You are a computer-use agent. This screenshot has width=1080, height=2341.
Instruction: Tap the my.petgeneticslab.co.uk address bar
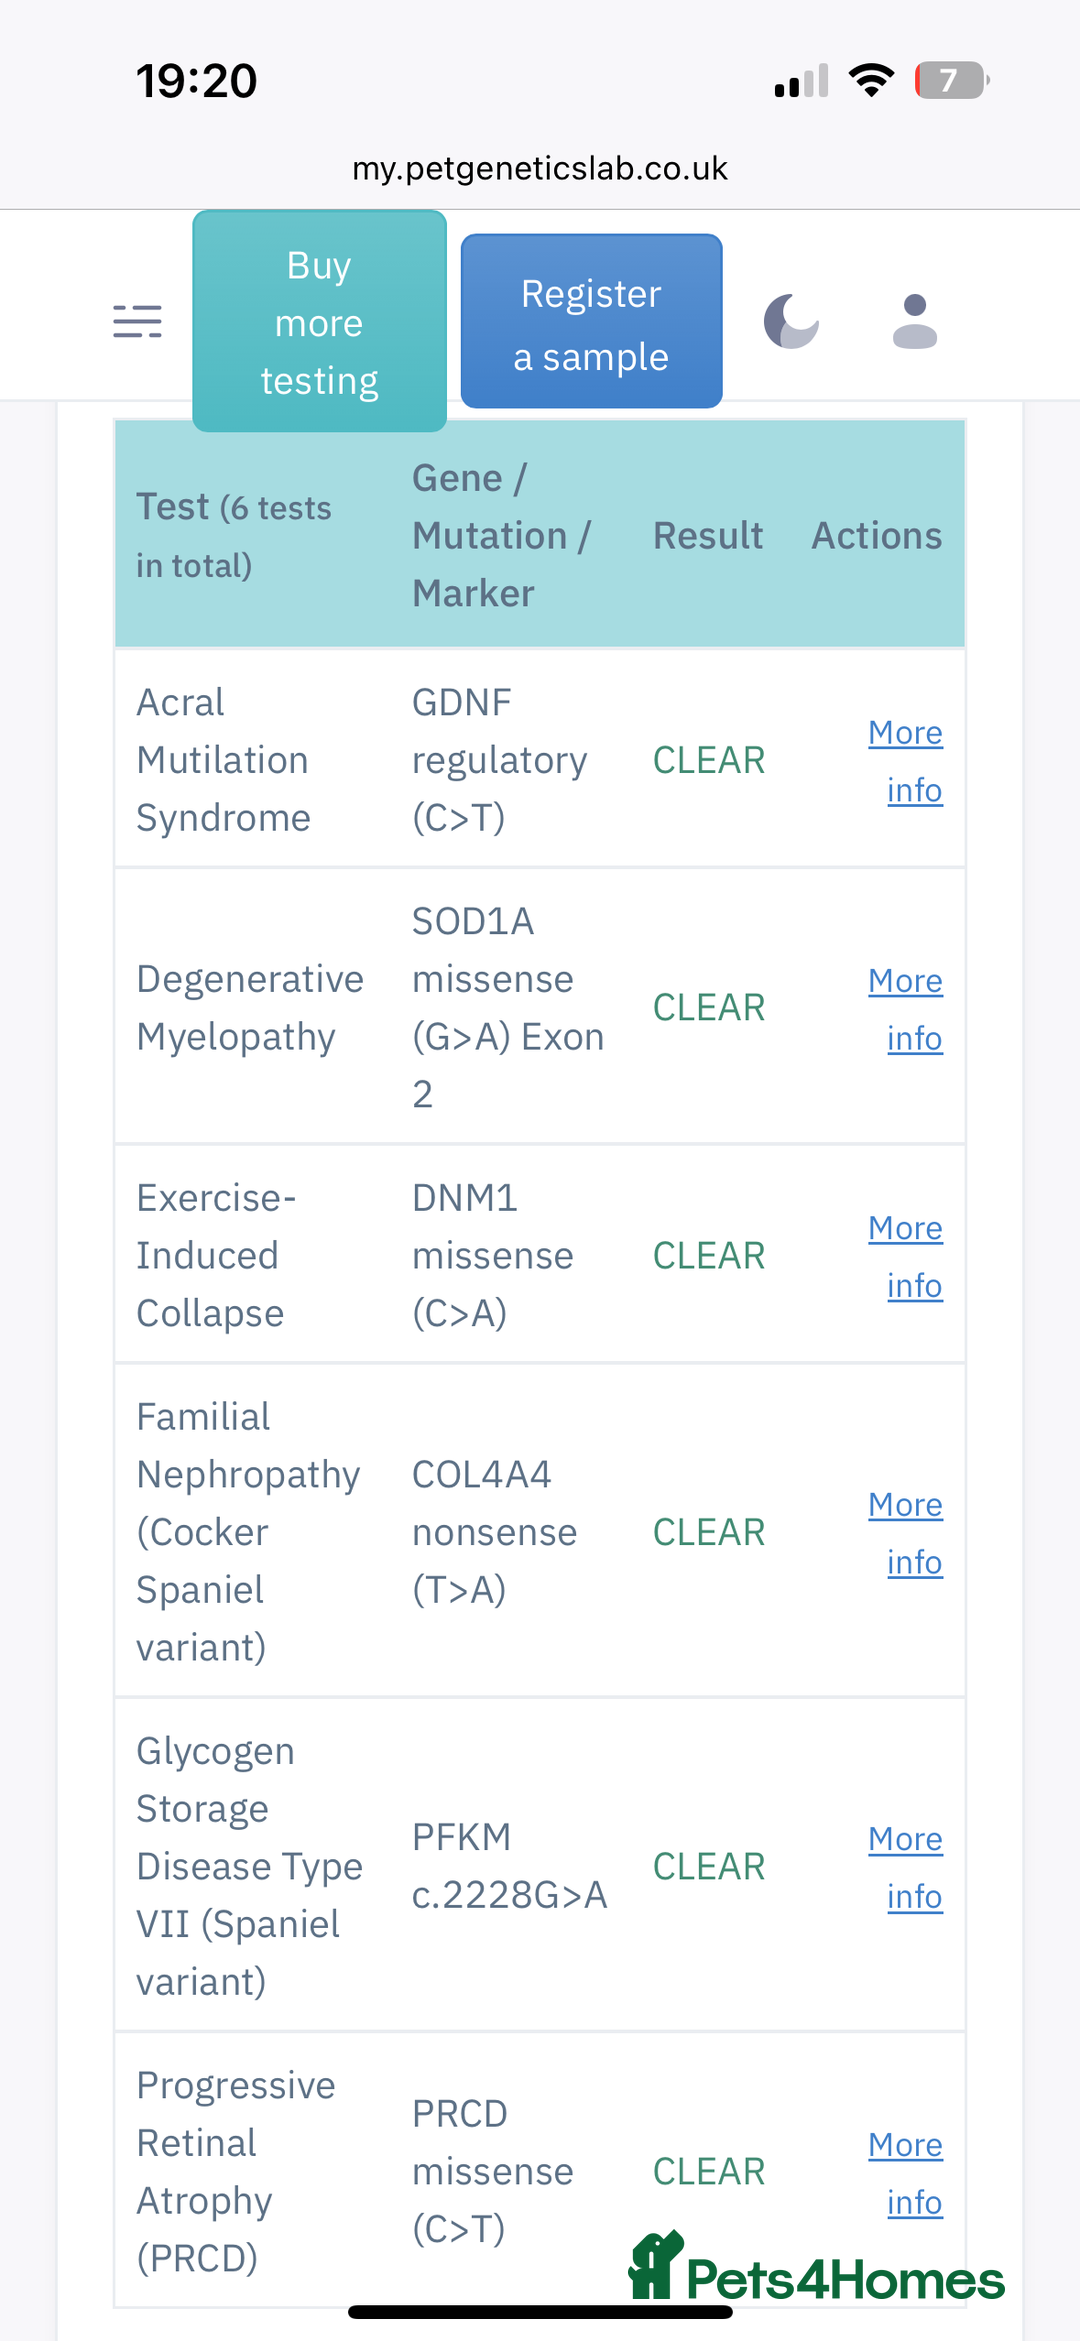(540, 168)
